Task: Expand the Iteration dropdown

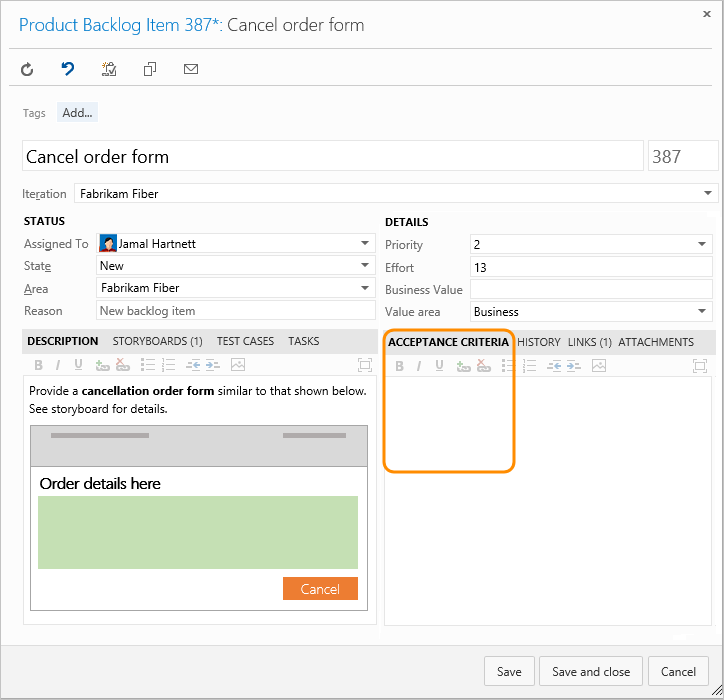Action: point(708,193)
